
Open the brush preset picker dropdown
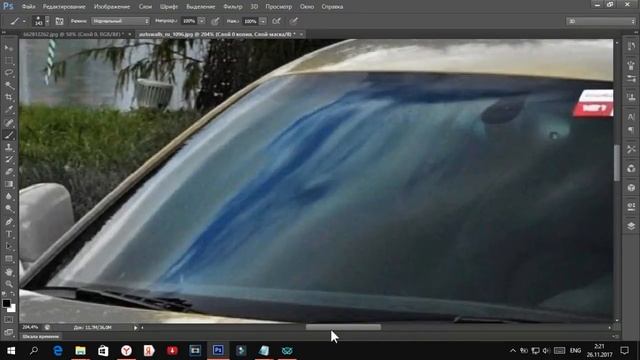[x=47, y=21]
